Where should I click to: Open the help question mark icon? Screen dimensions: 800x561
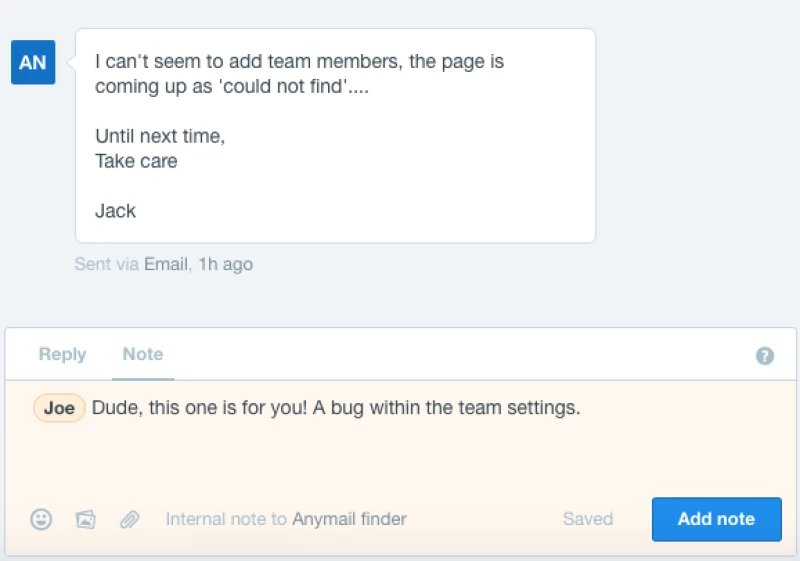pos(765,356)
